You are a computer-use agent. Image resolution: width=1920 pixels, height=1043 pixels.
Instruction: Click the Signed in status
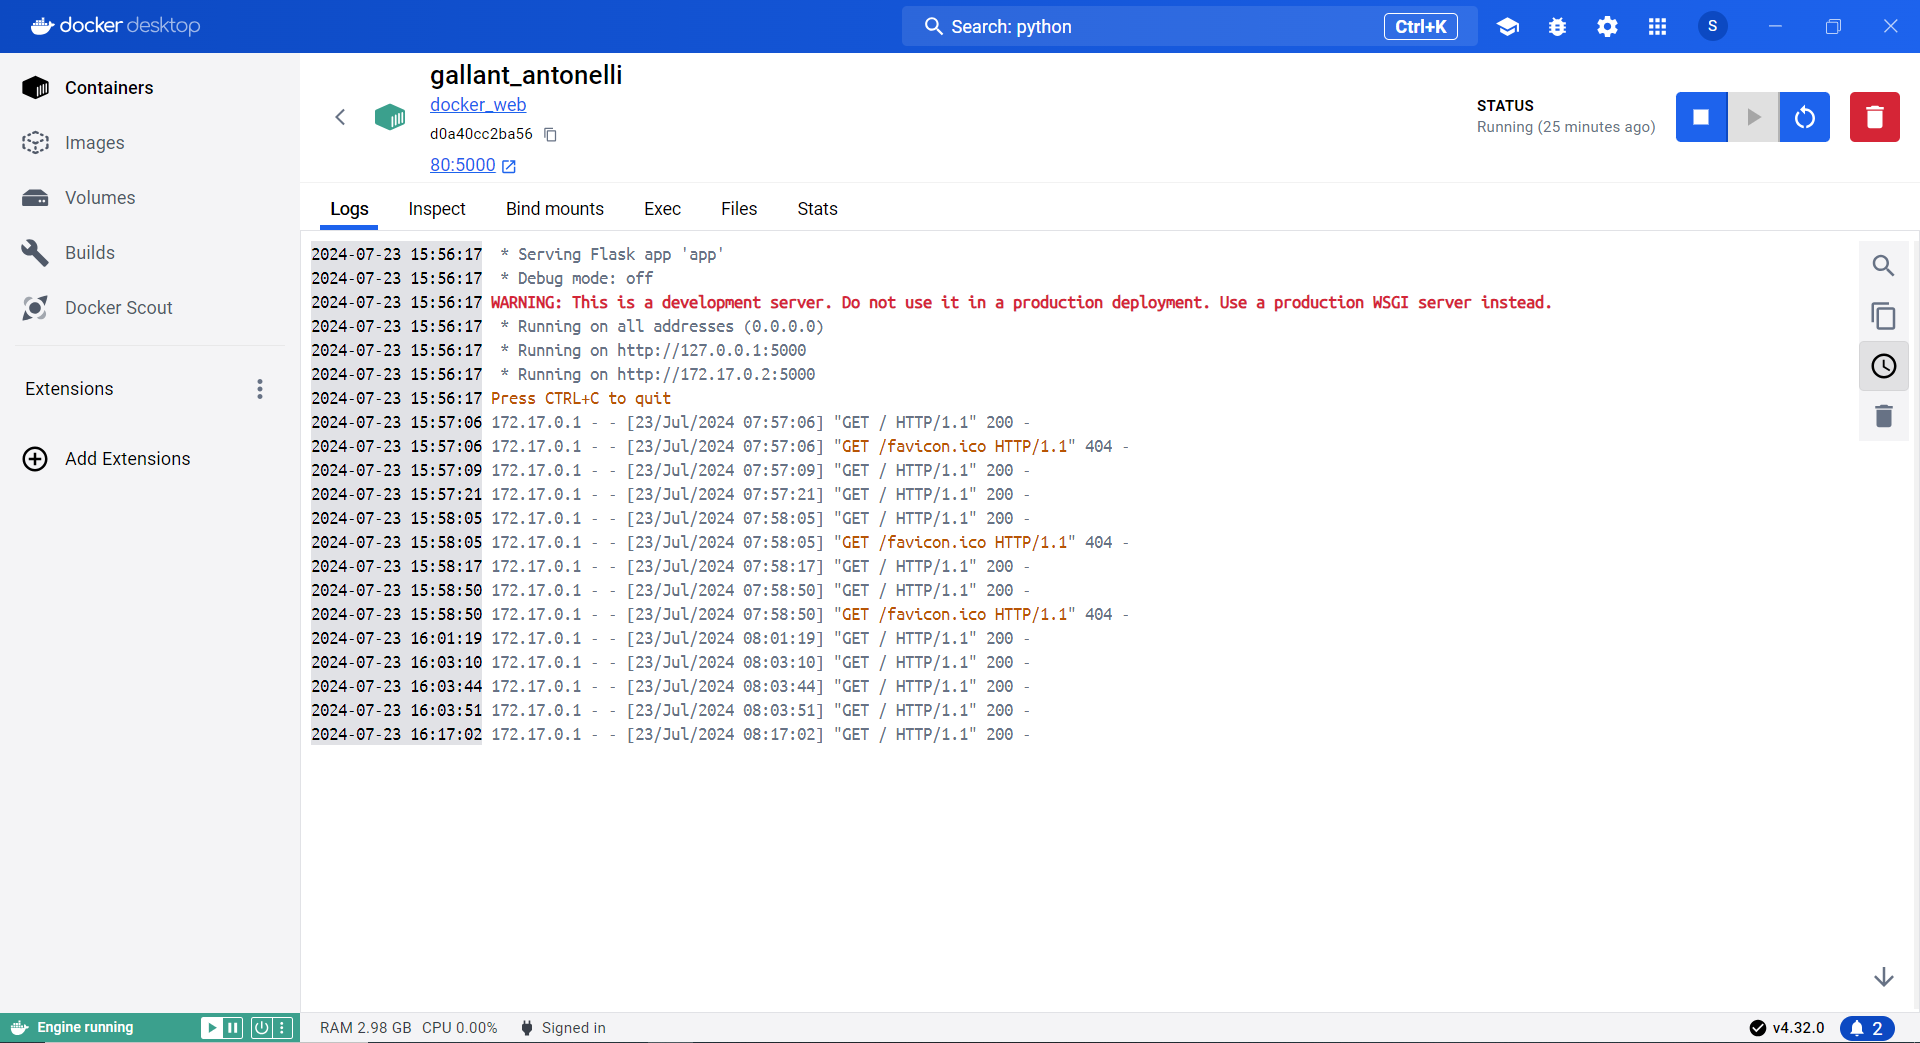(x=563, y=1028)
